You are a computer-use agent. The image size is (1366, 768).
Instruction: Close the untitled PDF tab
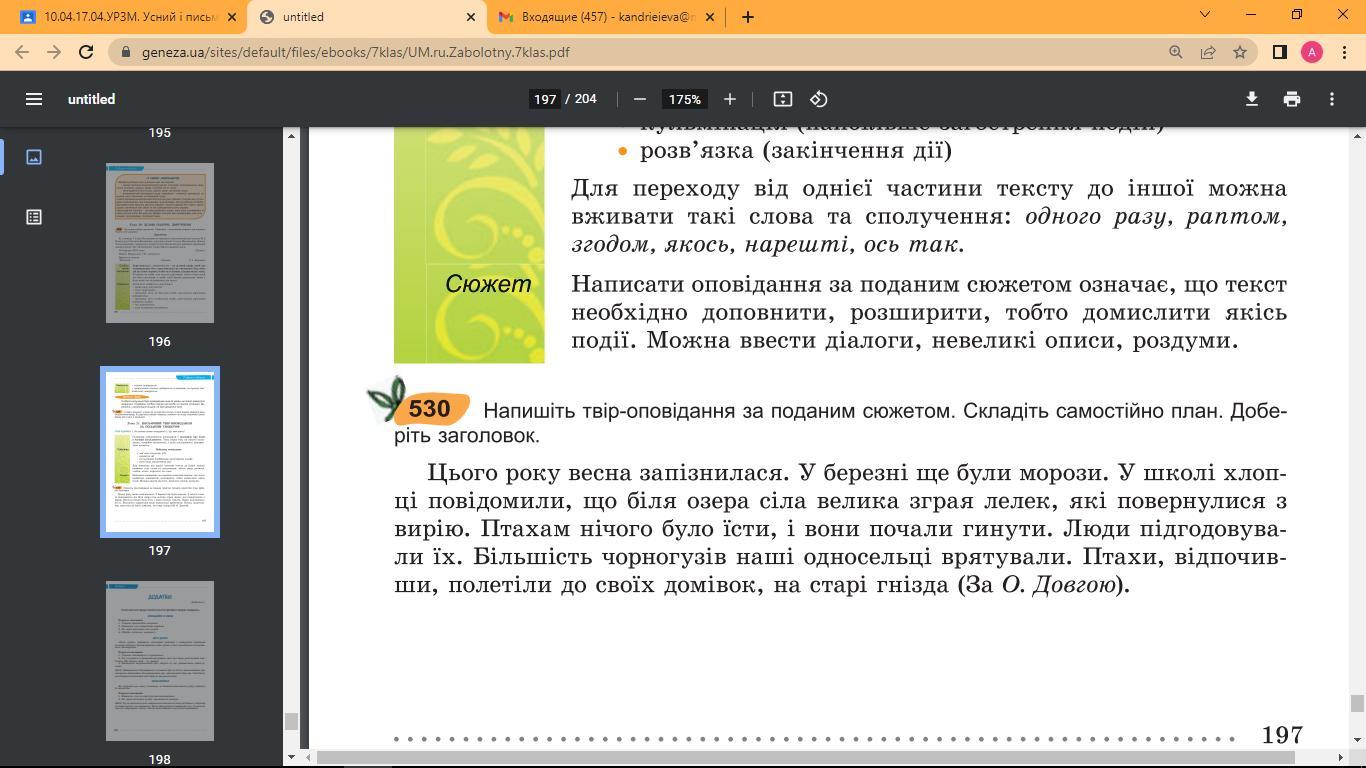pyautogui.click(x=472, y=17)
